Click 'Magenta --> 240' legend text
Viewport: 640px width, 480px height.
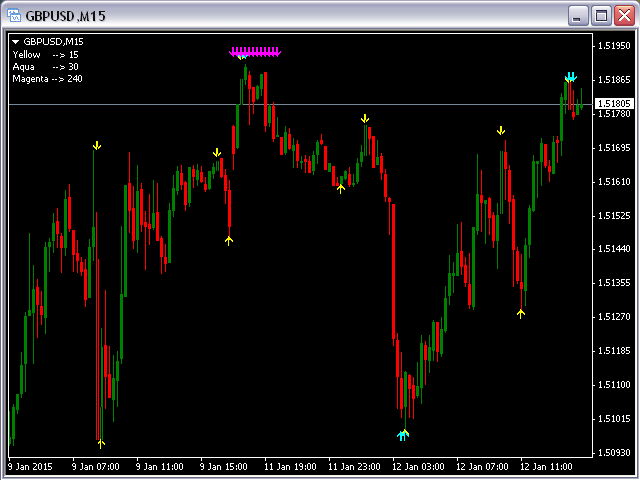coord(47,79)
